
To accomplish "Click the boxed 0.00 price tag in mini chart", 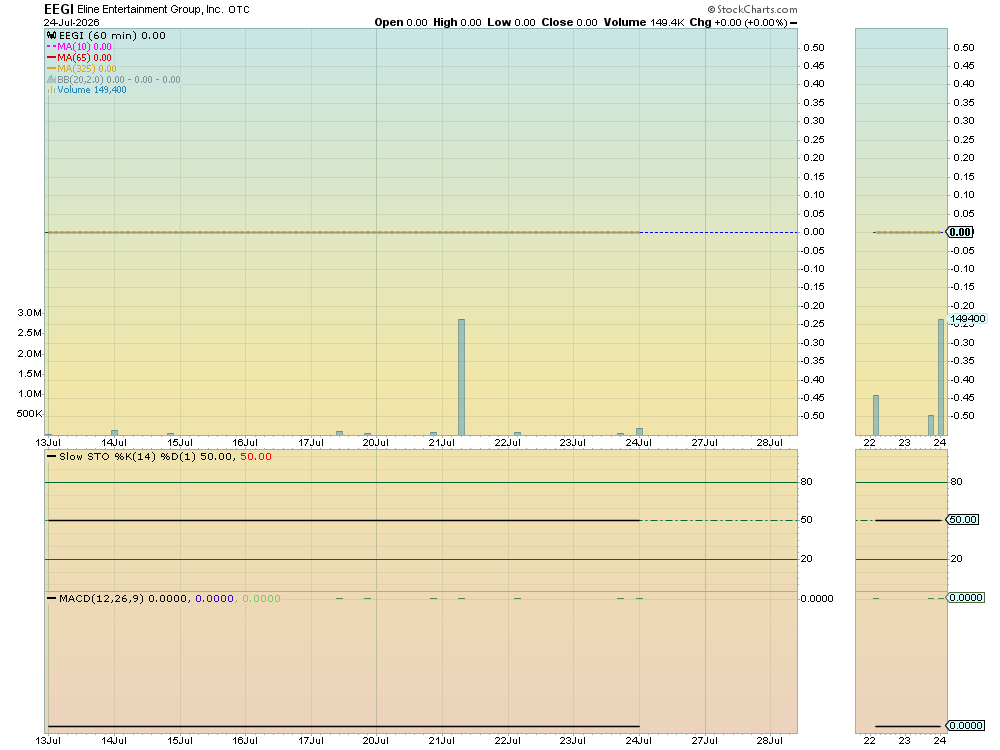I will point(960,232).
